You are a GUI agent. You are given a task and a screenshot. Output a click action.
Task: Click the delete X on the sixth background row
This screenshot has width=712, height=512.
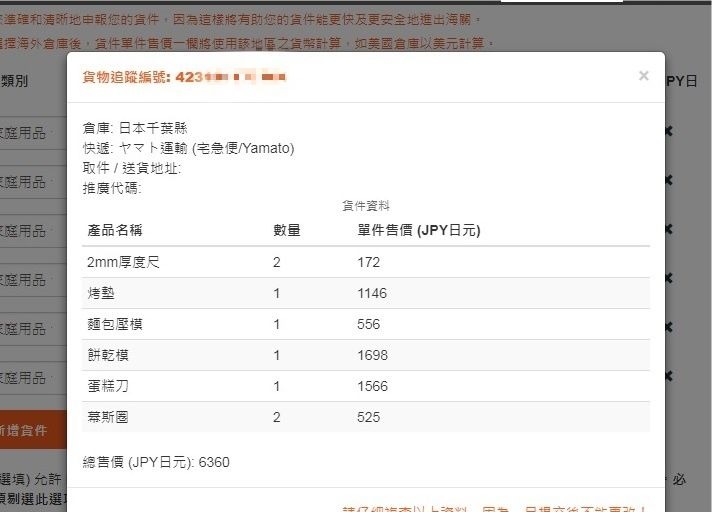(667, 376)
